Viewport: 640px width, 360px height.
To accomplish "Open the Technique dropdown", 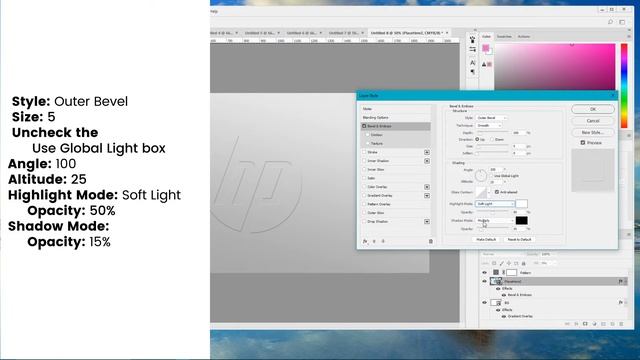I will click(x=489, y=125).
